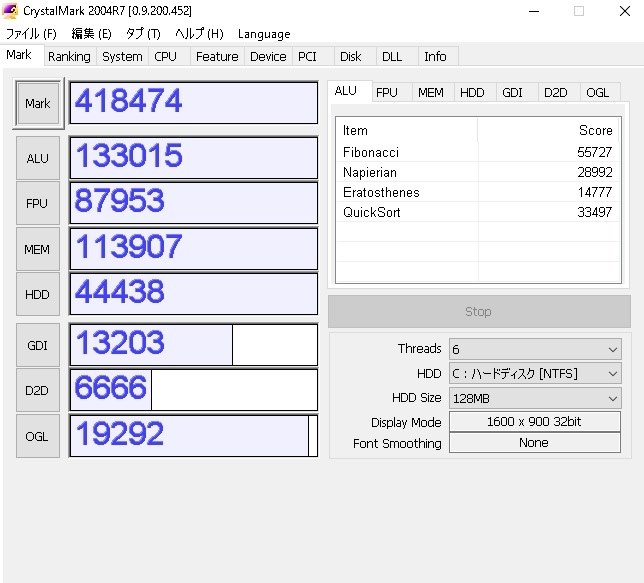Image resolution: width=644 pixels, height=583 pixels.
Task: Expand the Threads dropdown
Action: pos(534,349)
